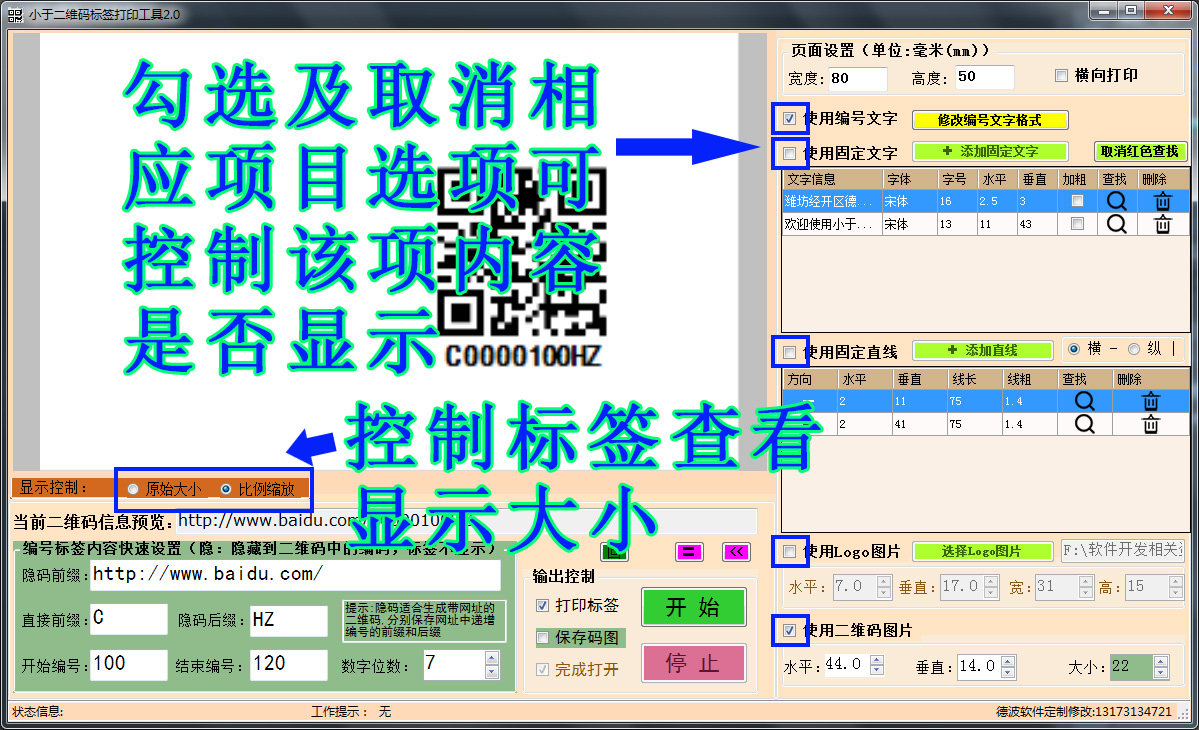Enable 保存码图 checkbox
The width and height of the screenshot is (1199, 730).
[542, 638]
